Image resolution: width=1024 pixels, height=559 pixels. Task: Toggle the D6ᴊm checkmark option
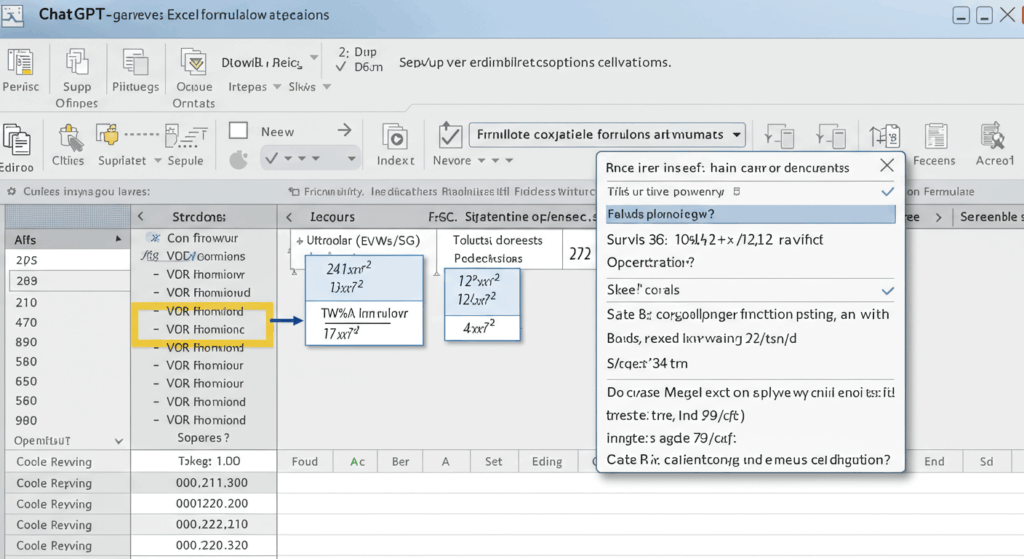point(341,67)
